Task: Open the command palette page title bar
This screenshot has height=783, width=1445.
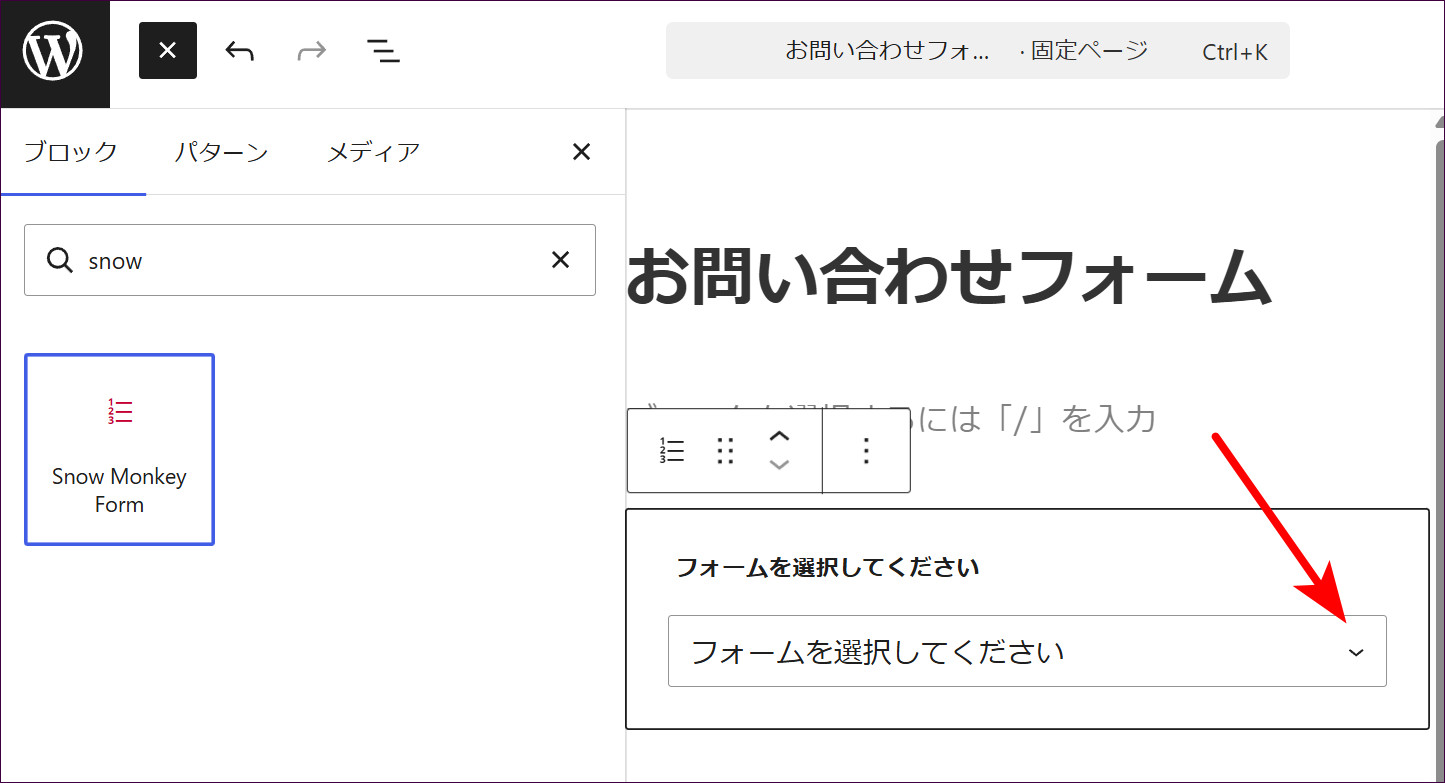Action: [978, 51]
